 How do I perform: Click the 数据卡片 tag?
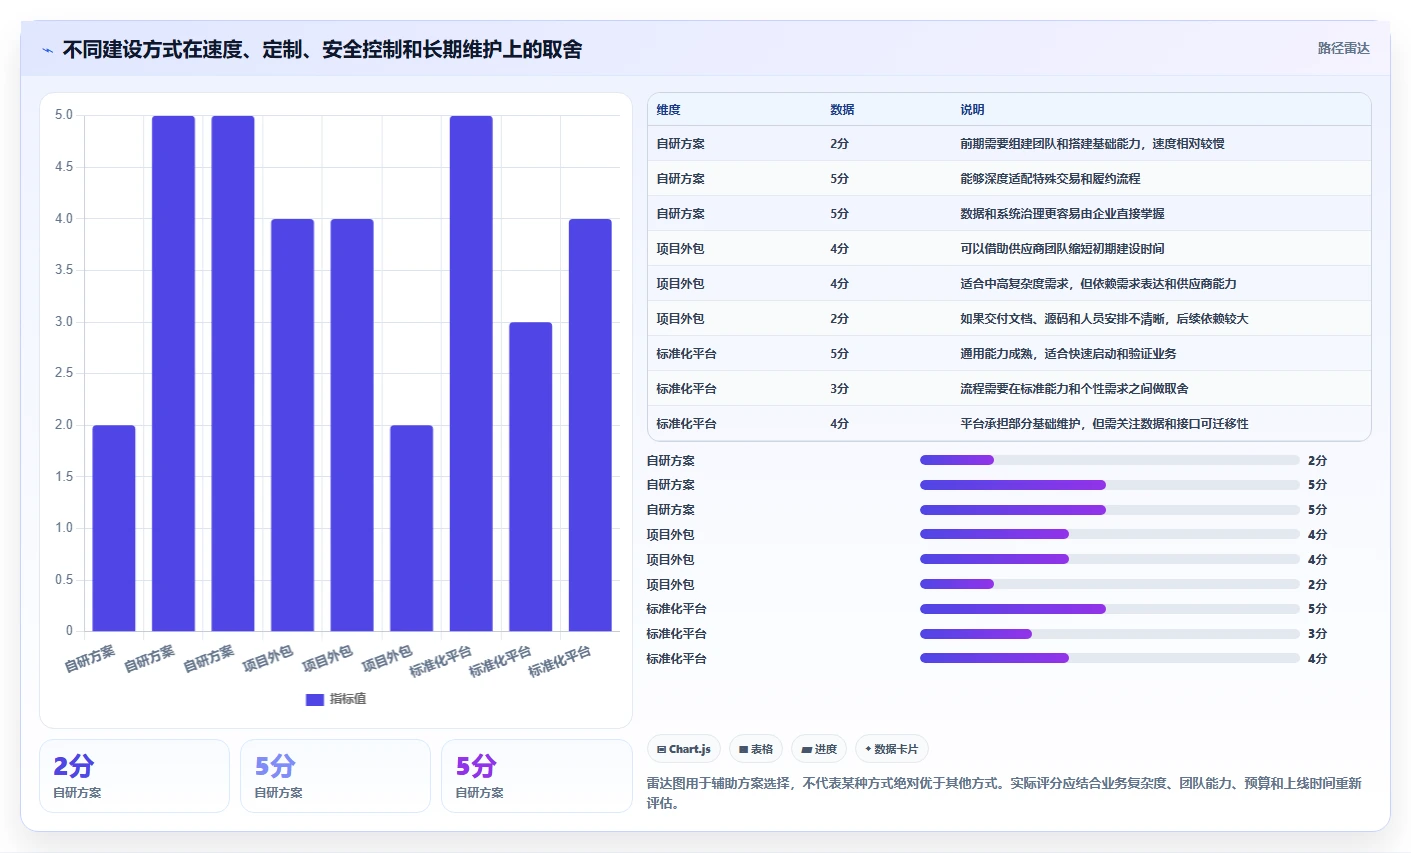[x=892, y=749]
